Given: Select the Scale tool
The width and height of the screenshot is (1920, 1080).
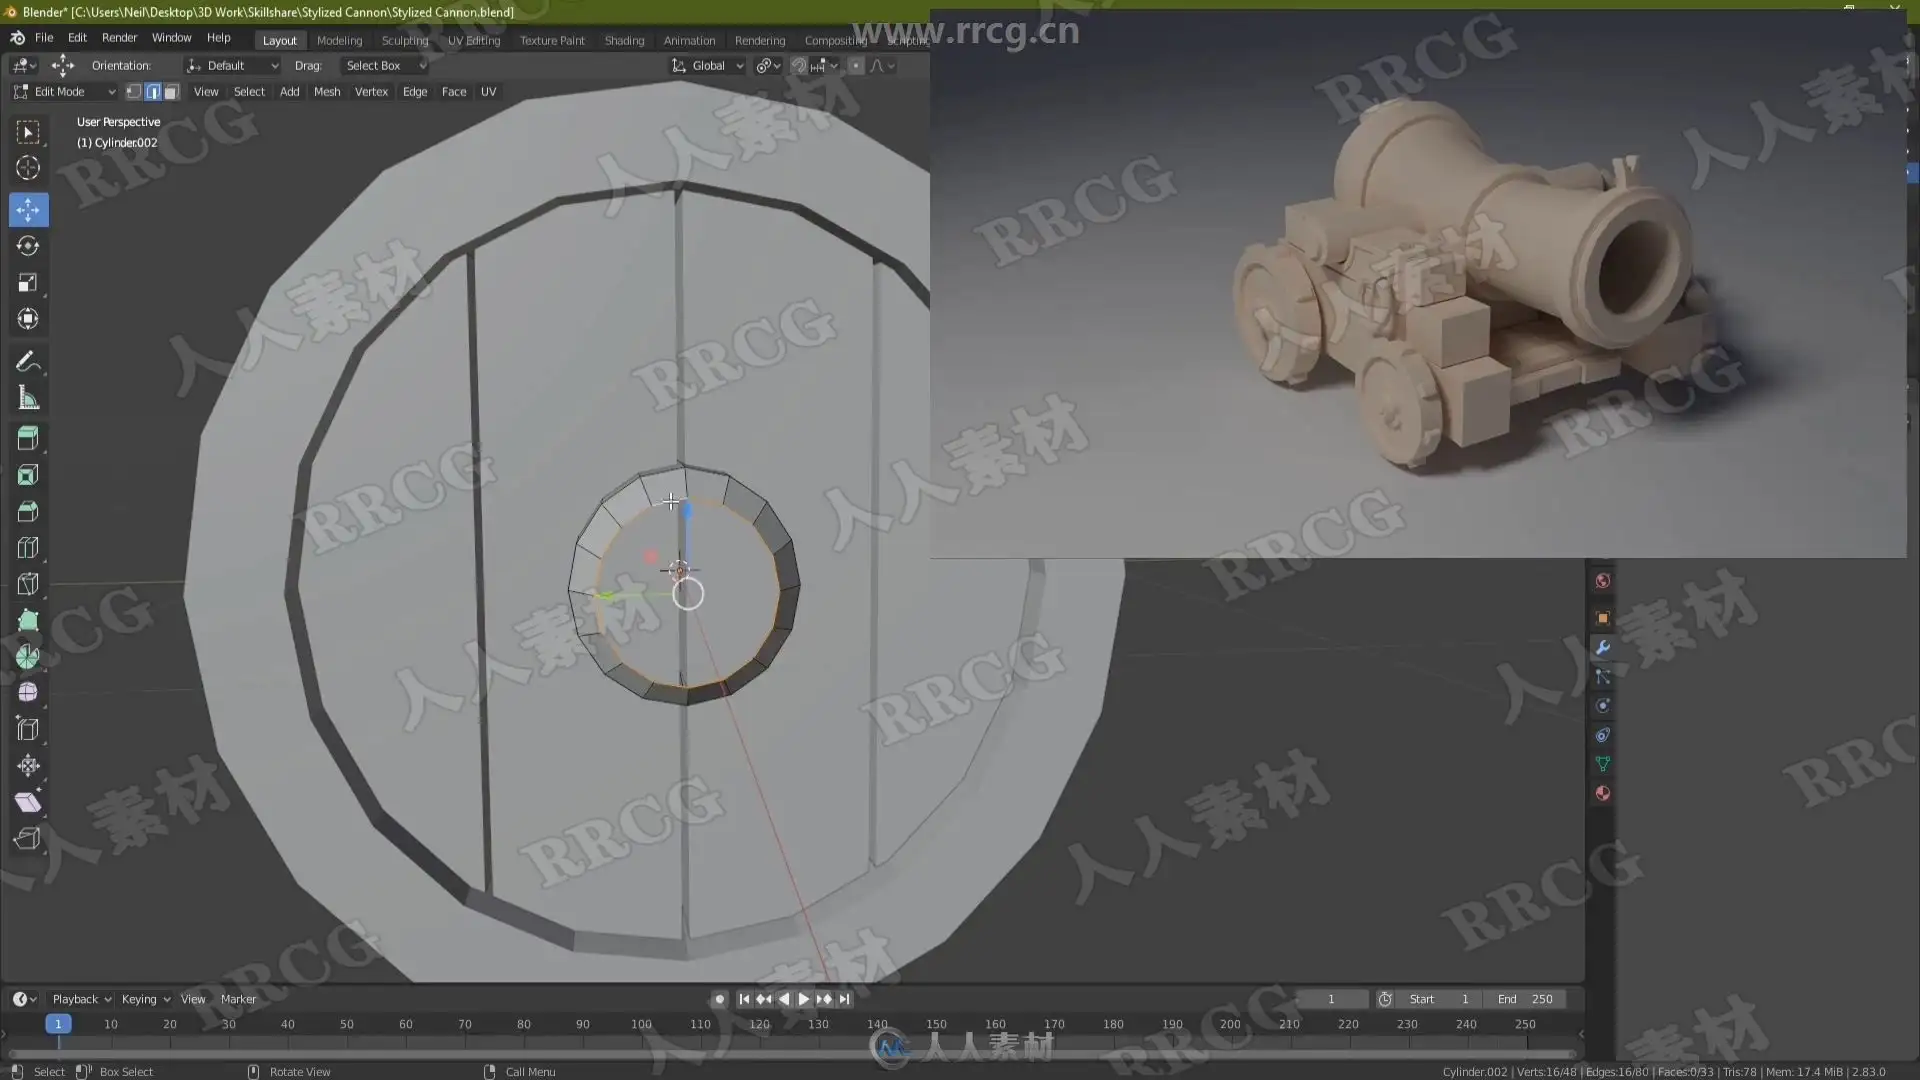Looking at the screenshot, I should tap(28, 283).
